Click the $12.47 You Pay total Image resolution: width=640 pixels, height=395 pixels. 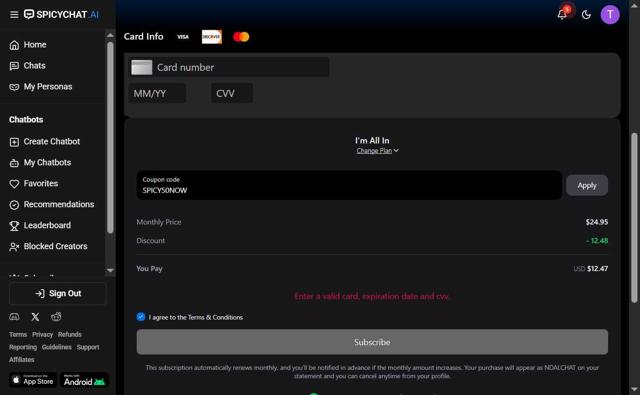click(x=598, y=269)
